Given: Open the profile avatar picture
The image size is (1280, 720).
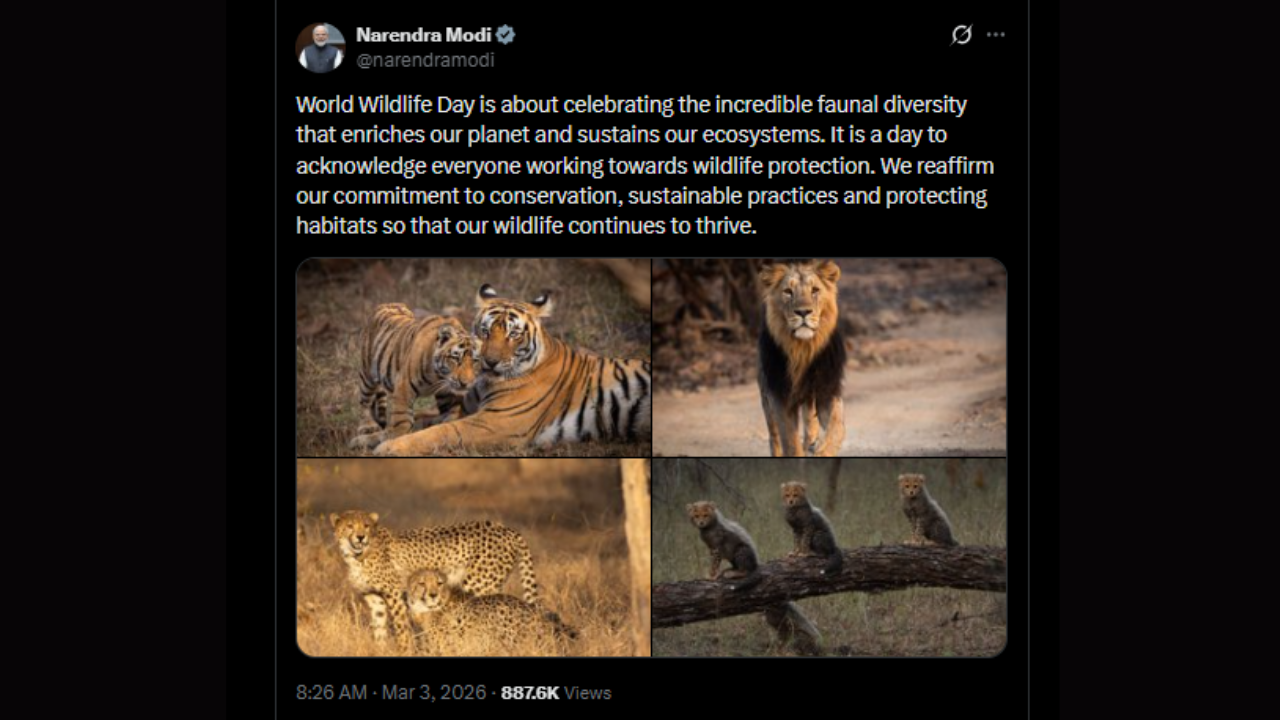Looking at the screenshot, I should coord(320,47).
